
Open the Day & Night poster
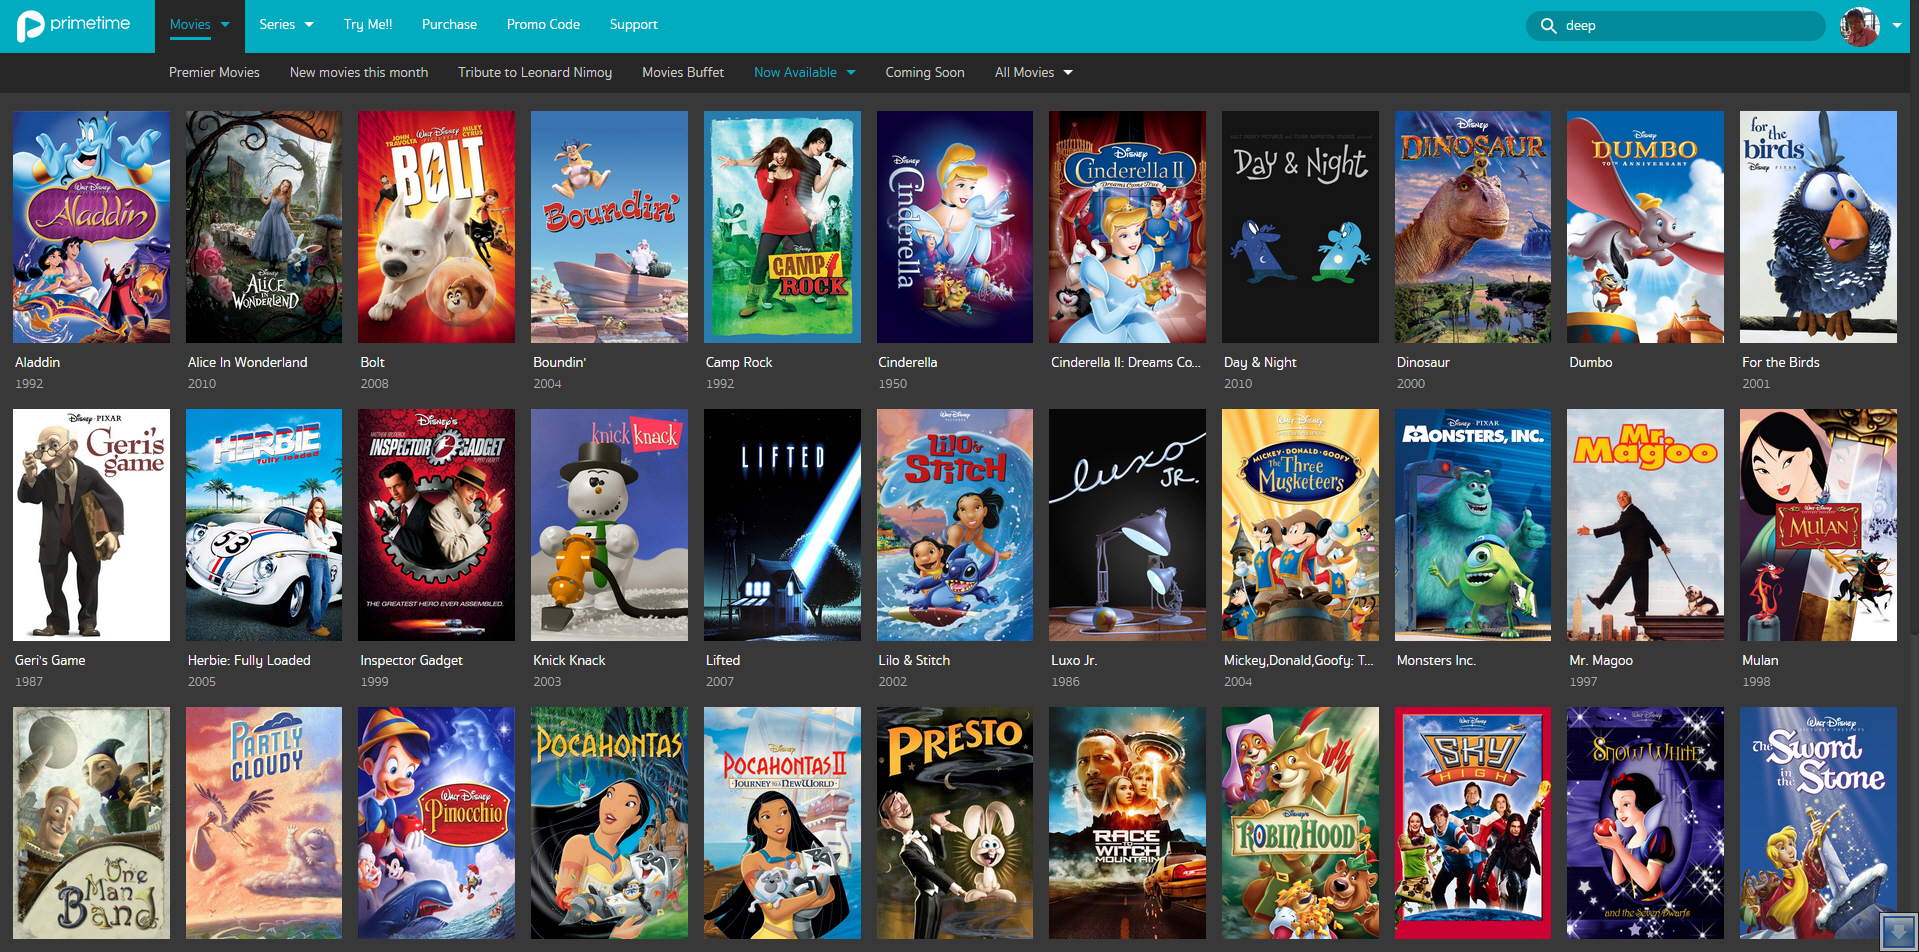click(1300, 227)
